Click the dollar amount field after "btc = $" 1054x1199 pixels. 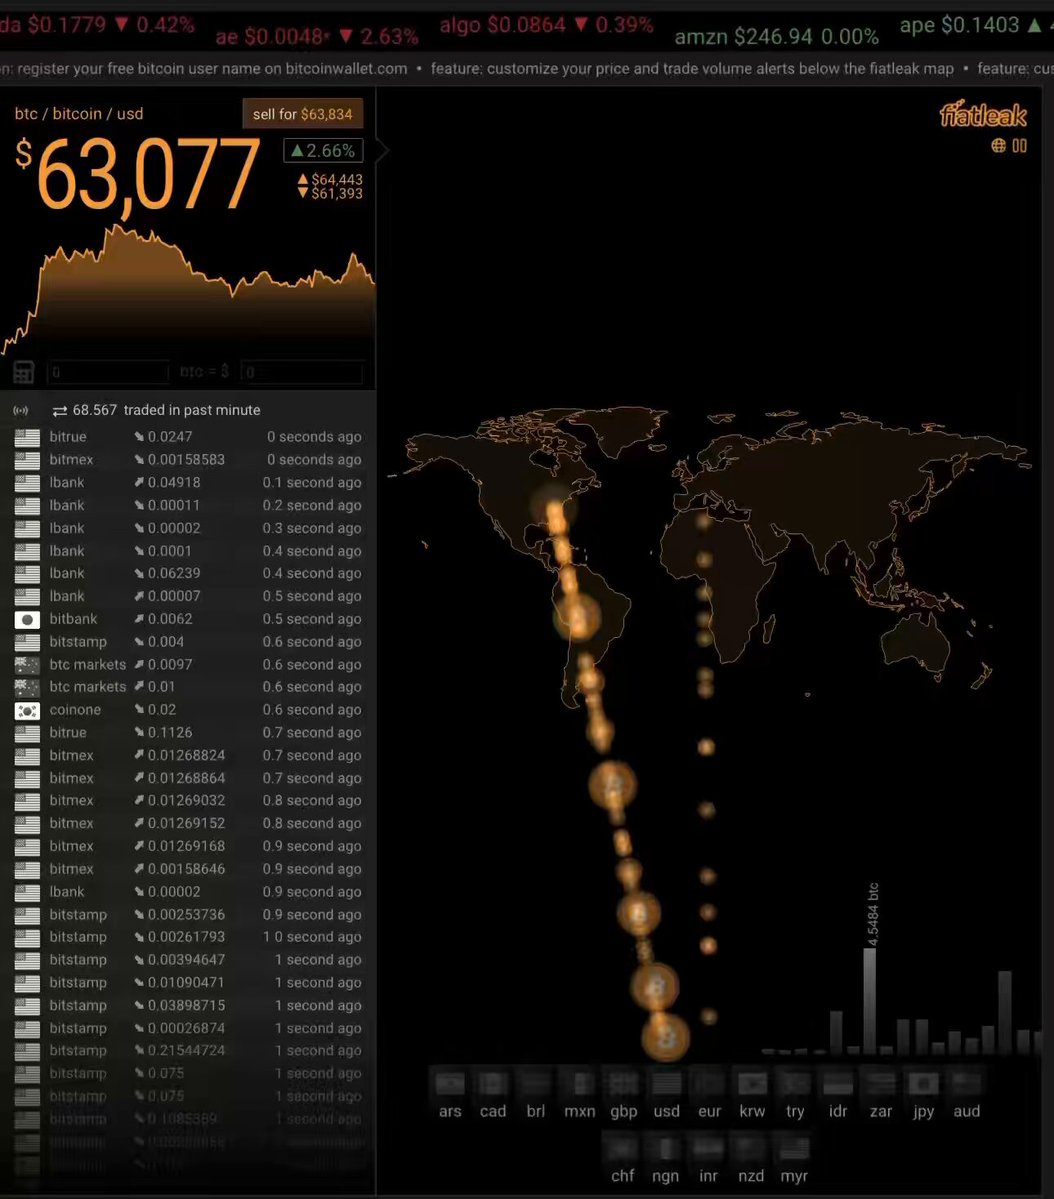pyautogui.click(x=301, y=372)
